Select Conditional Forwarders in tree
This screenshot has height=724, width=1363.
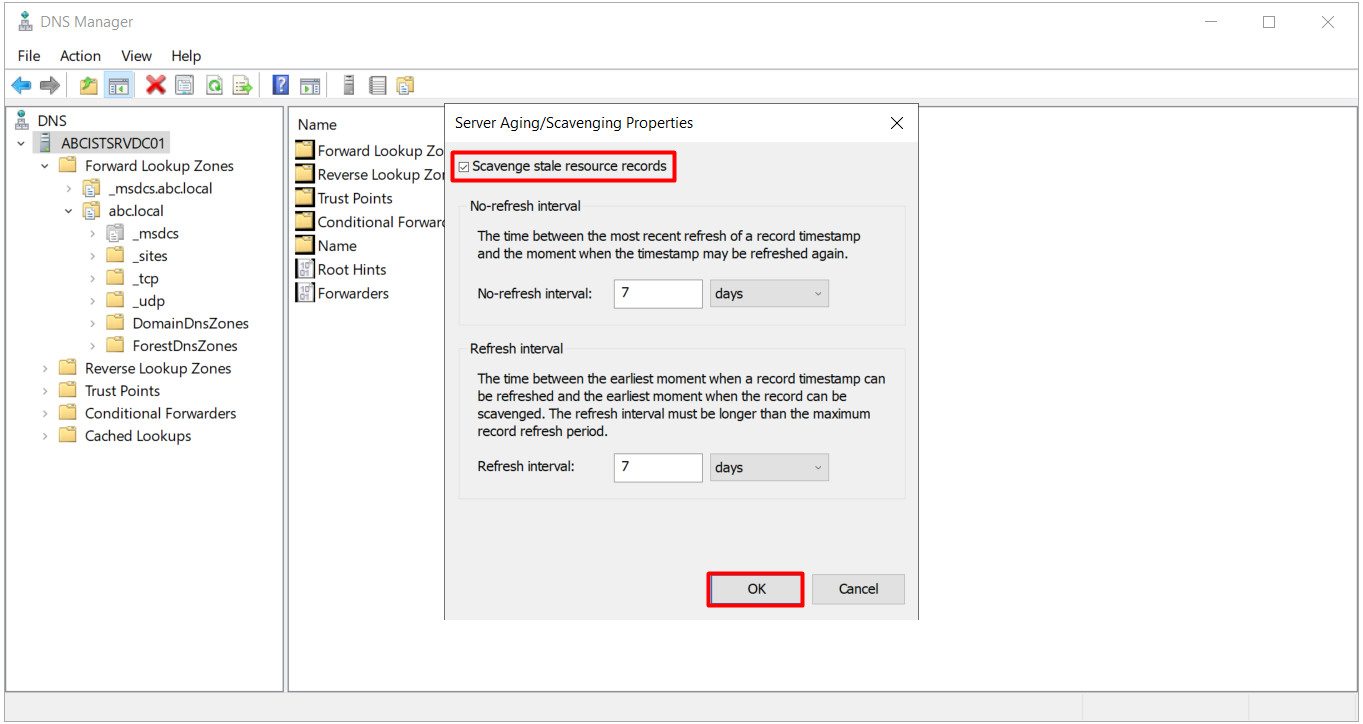(x=160, y=413)
